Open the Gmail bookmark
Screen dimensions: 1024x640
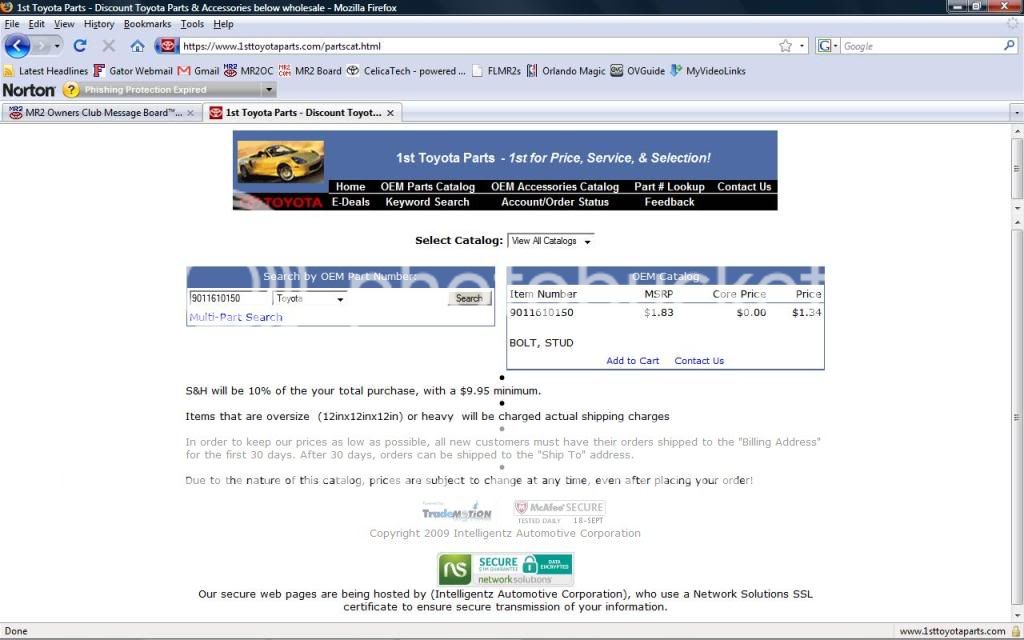coord(198,71)
